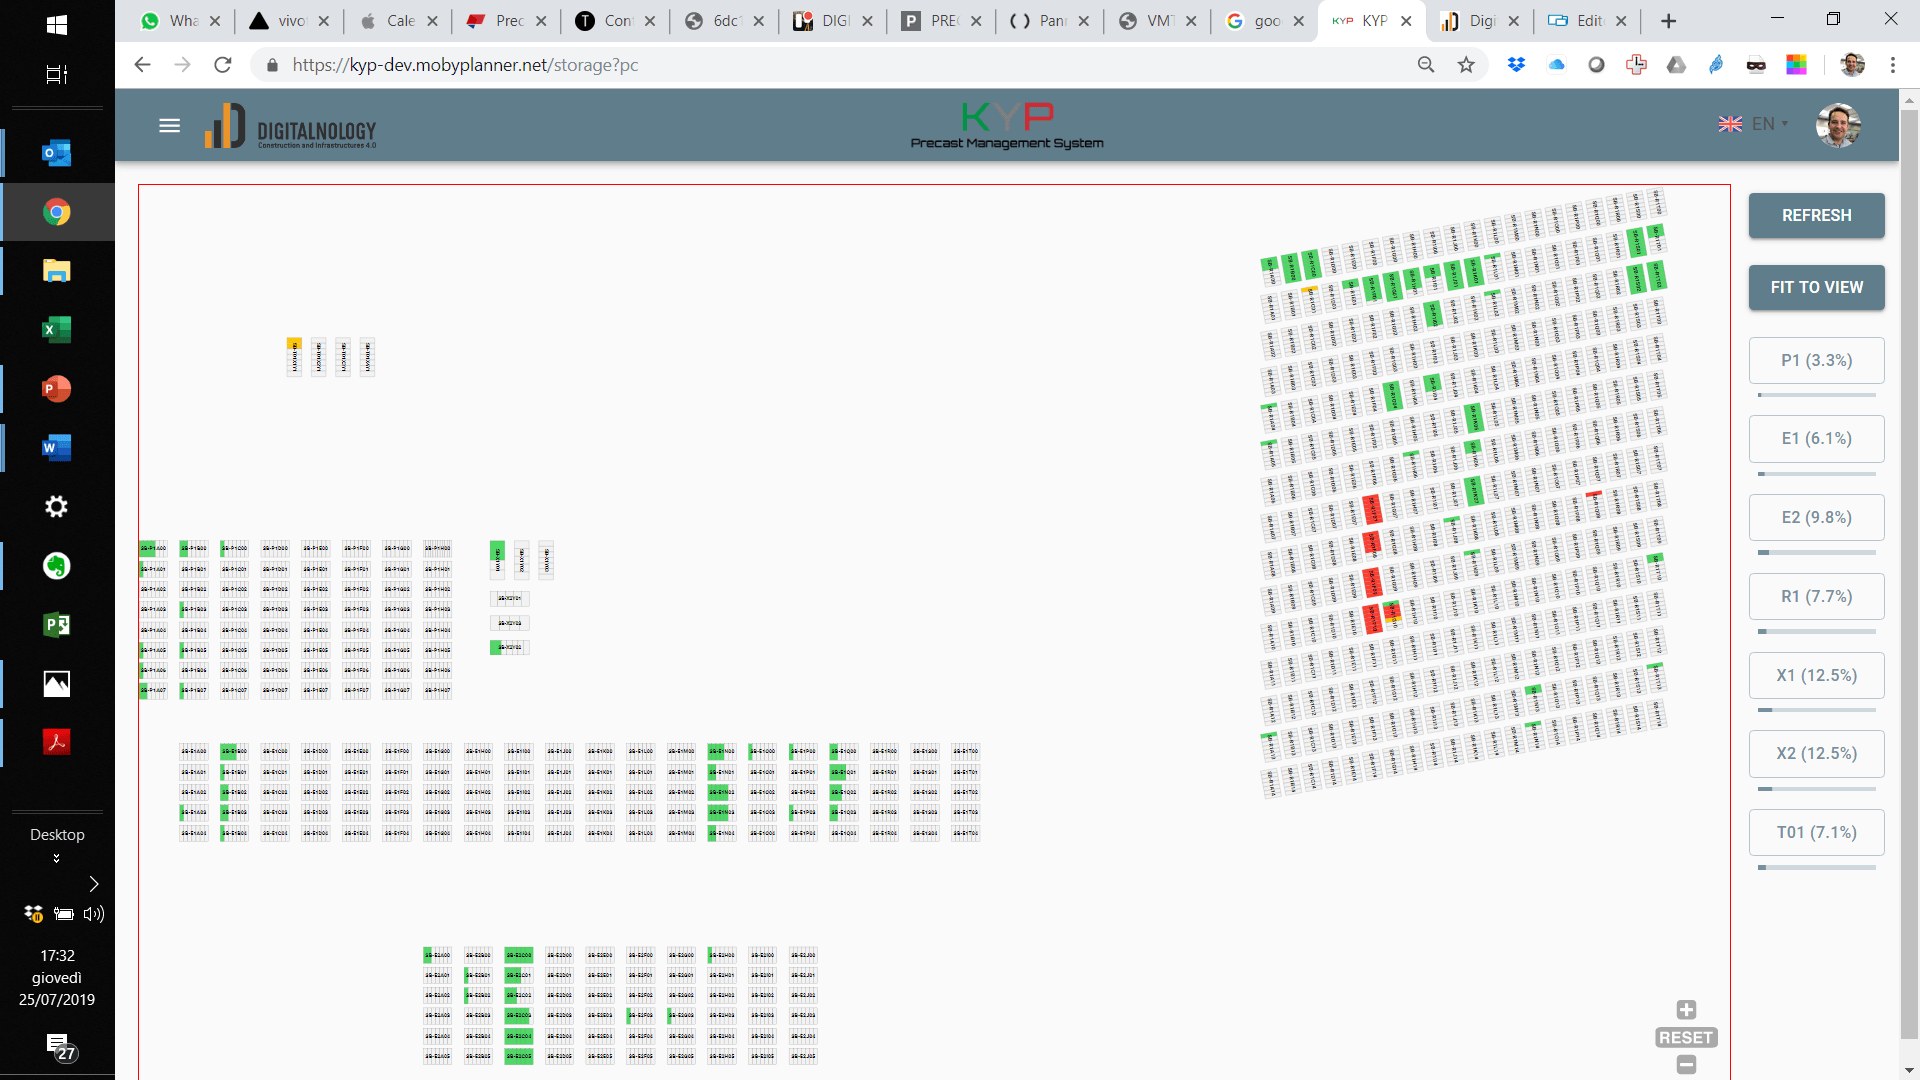Click the browser zoom magnifier icon
This screenshot has width=1920, height=1080.
1426,65
